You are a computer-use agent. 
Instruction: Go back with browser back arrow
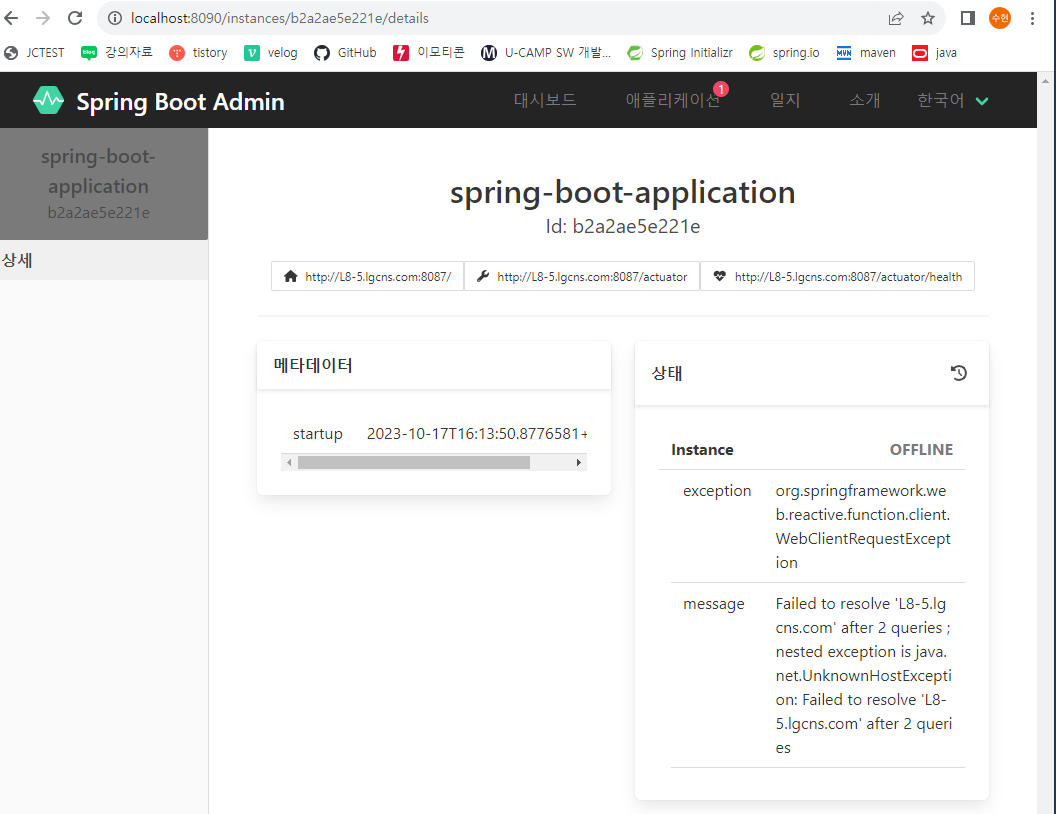[11, 18]
